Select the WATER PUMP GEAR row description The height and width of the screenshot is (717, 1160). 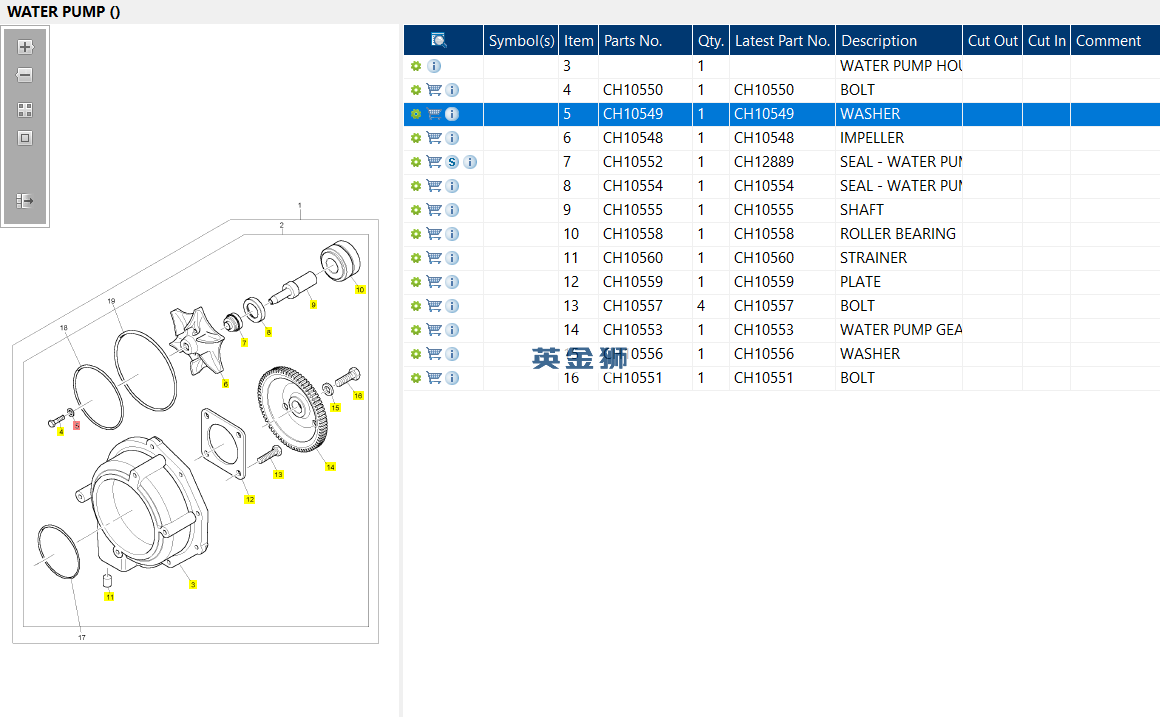pyautogui.click(x=900, y=330)
